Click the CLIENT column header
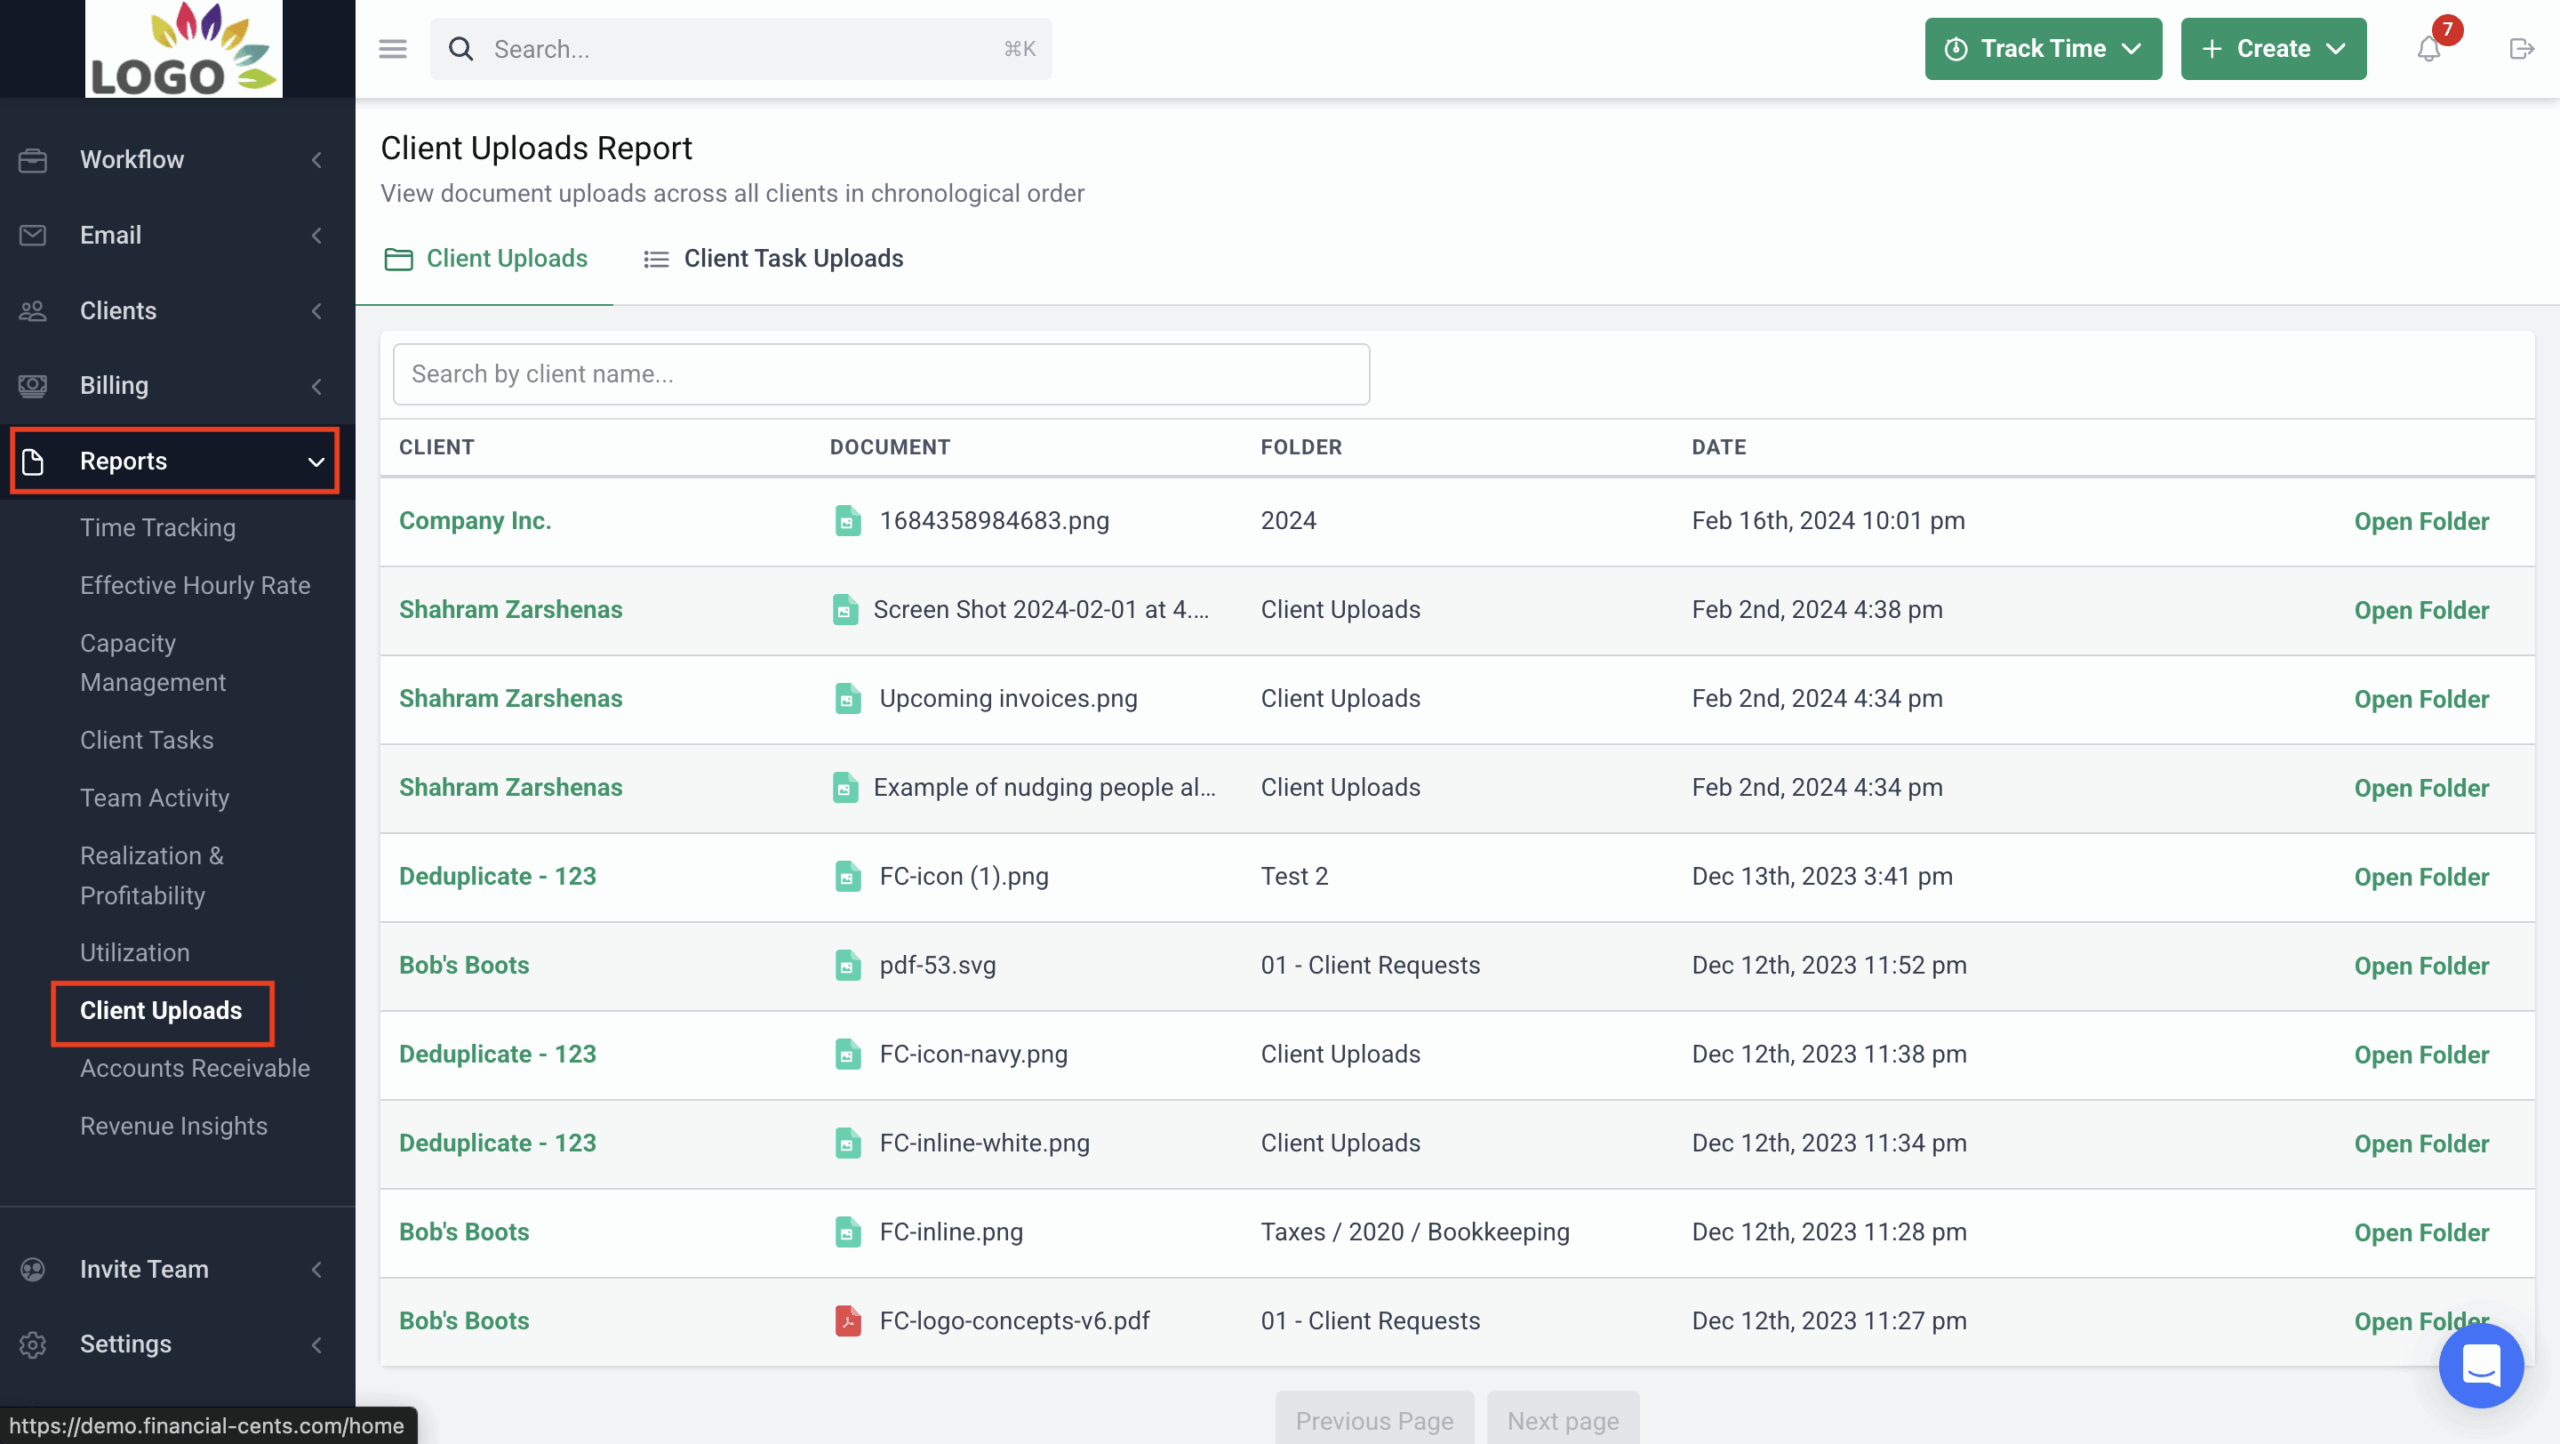Viewport: 2560px width, 1444px height. click(x=437, y=448)
